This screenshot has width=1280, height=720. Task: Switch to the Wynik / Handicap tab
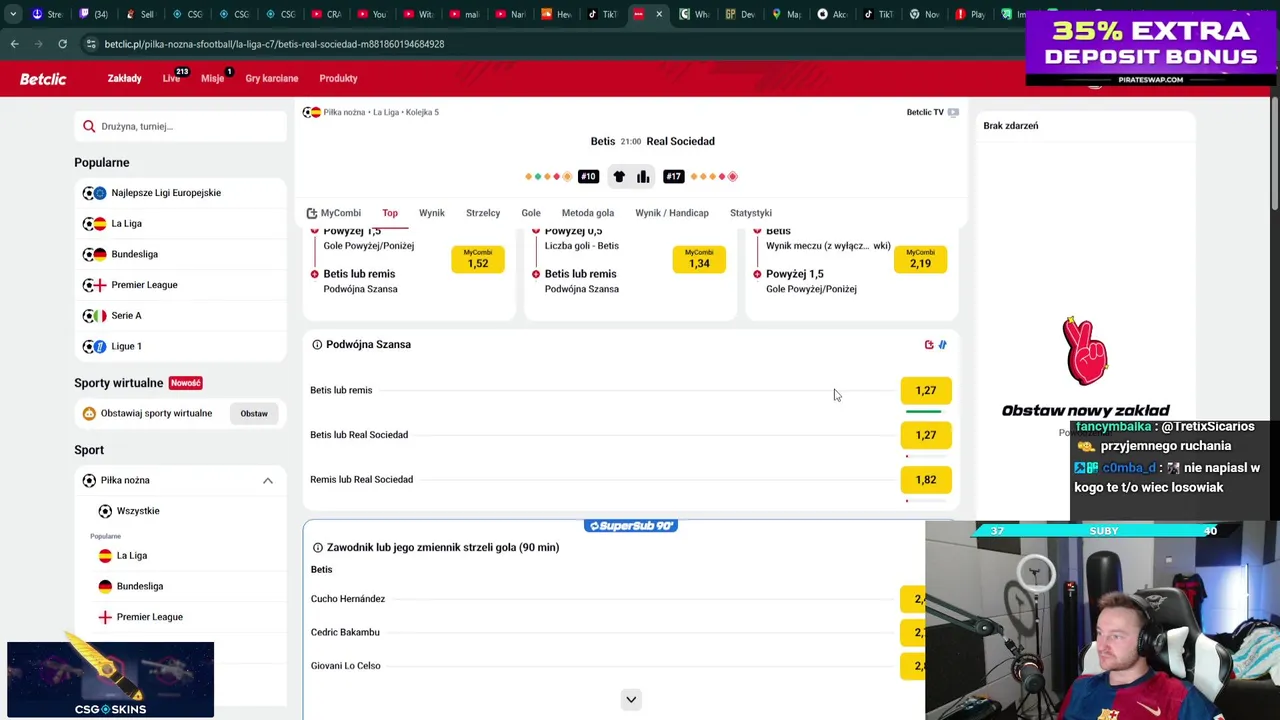coord(672,213)
